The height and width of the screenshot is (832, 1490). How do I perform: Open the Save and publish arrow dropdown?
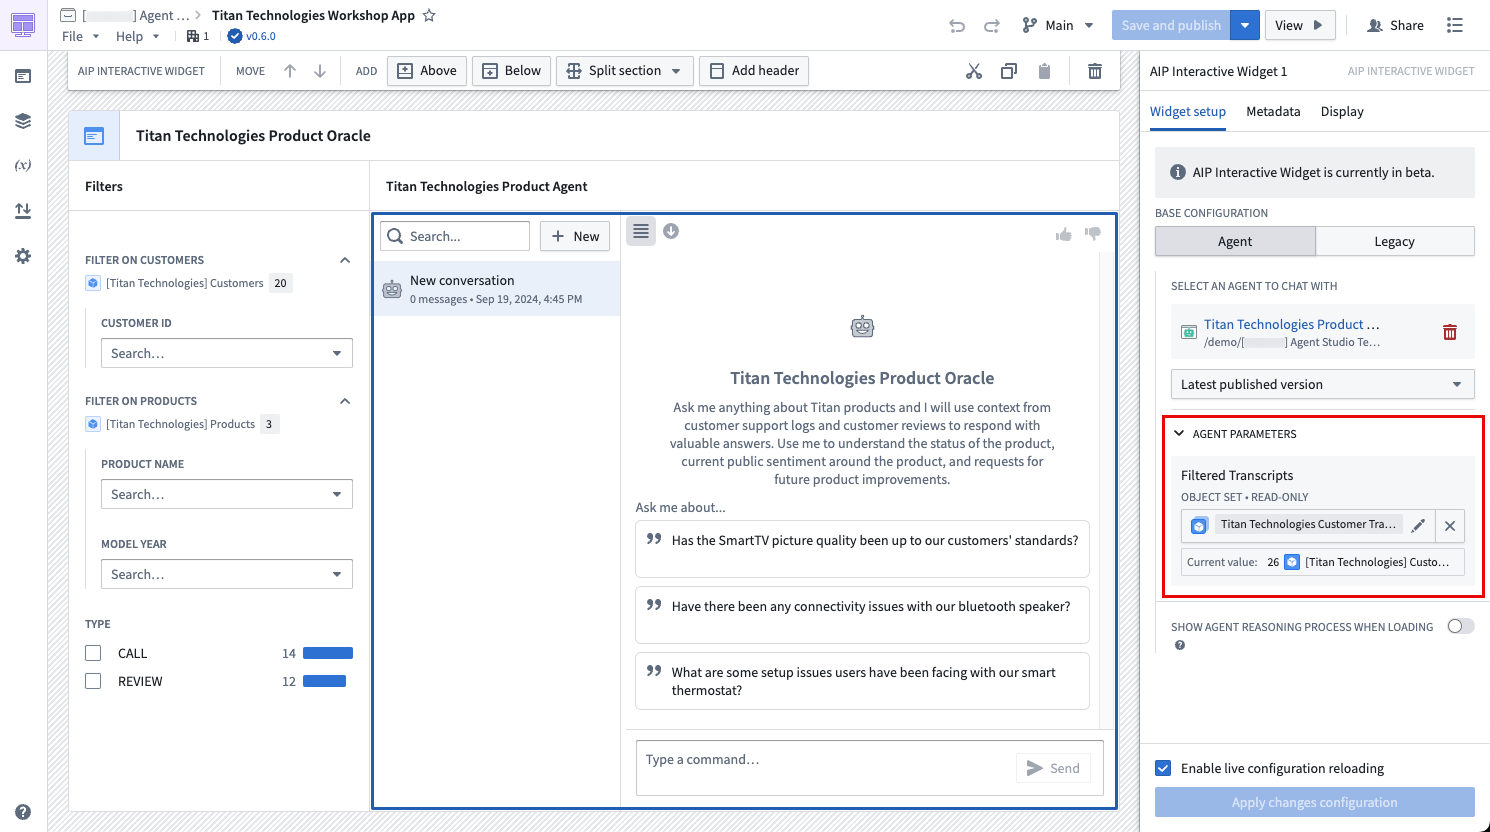tap(1245, 25)
